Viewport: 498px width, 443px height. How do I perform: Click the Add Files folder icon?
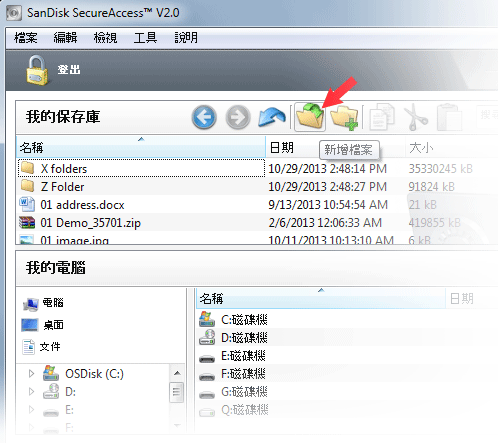(310, 117)
